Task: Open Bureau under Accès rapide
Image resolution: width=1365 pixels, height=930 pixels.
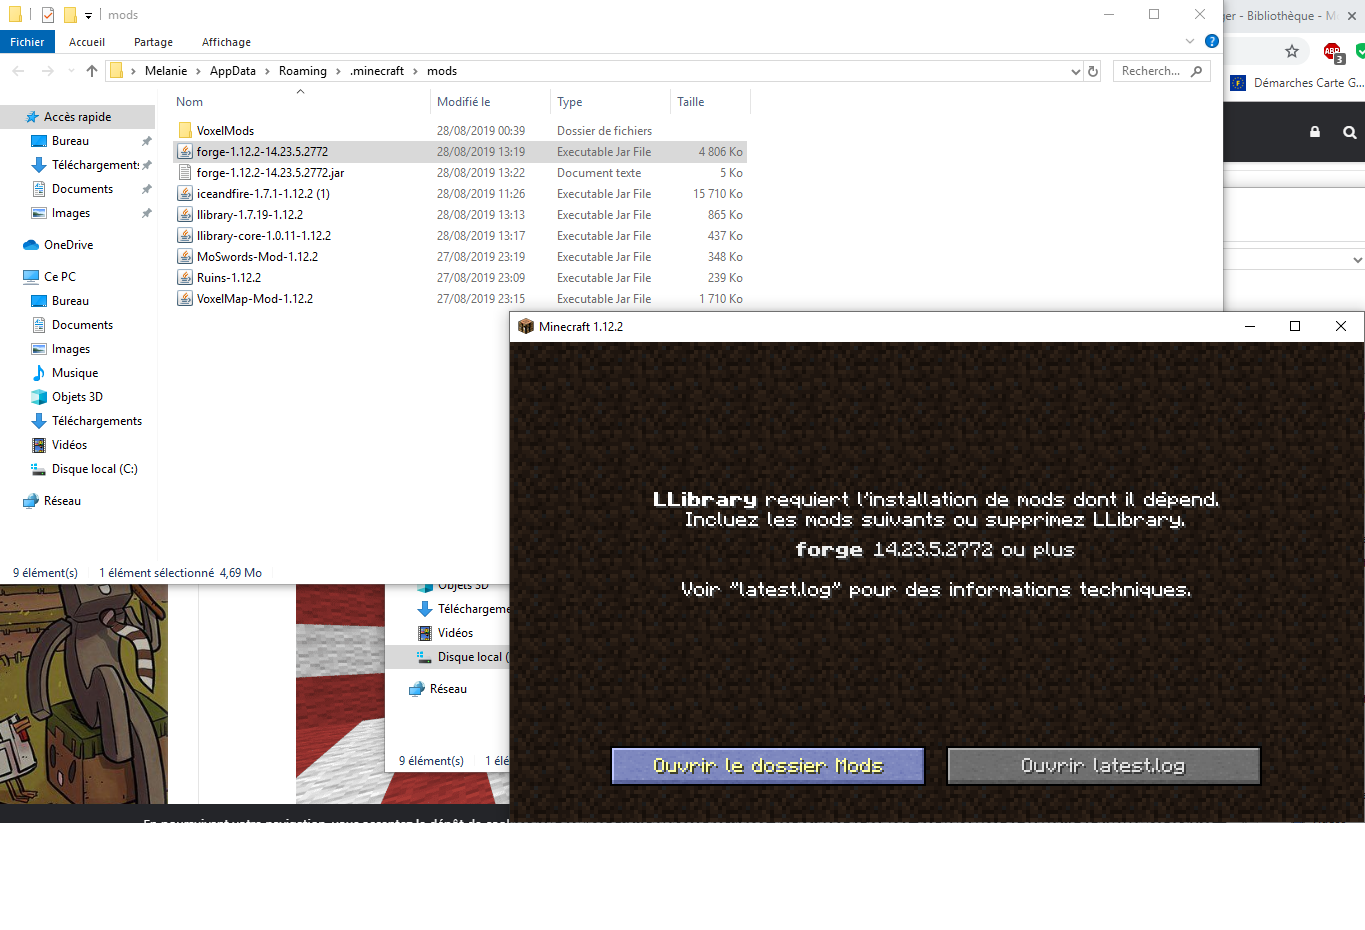Action: pyautogui.click(x=70, y=141)
